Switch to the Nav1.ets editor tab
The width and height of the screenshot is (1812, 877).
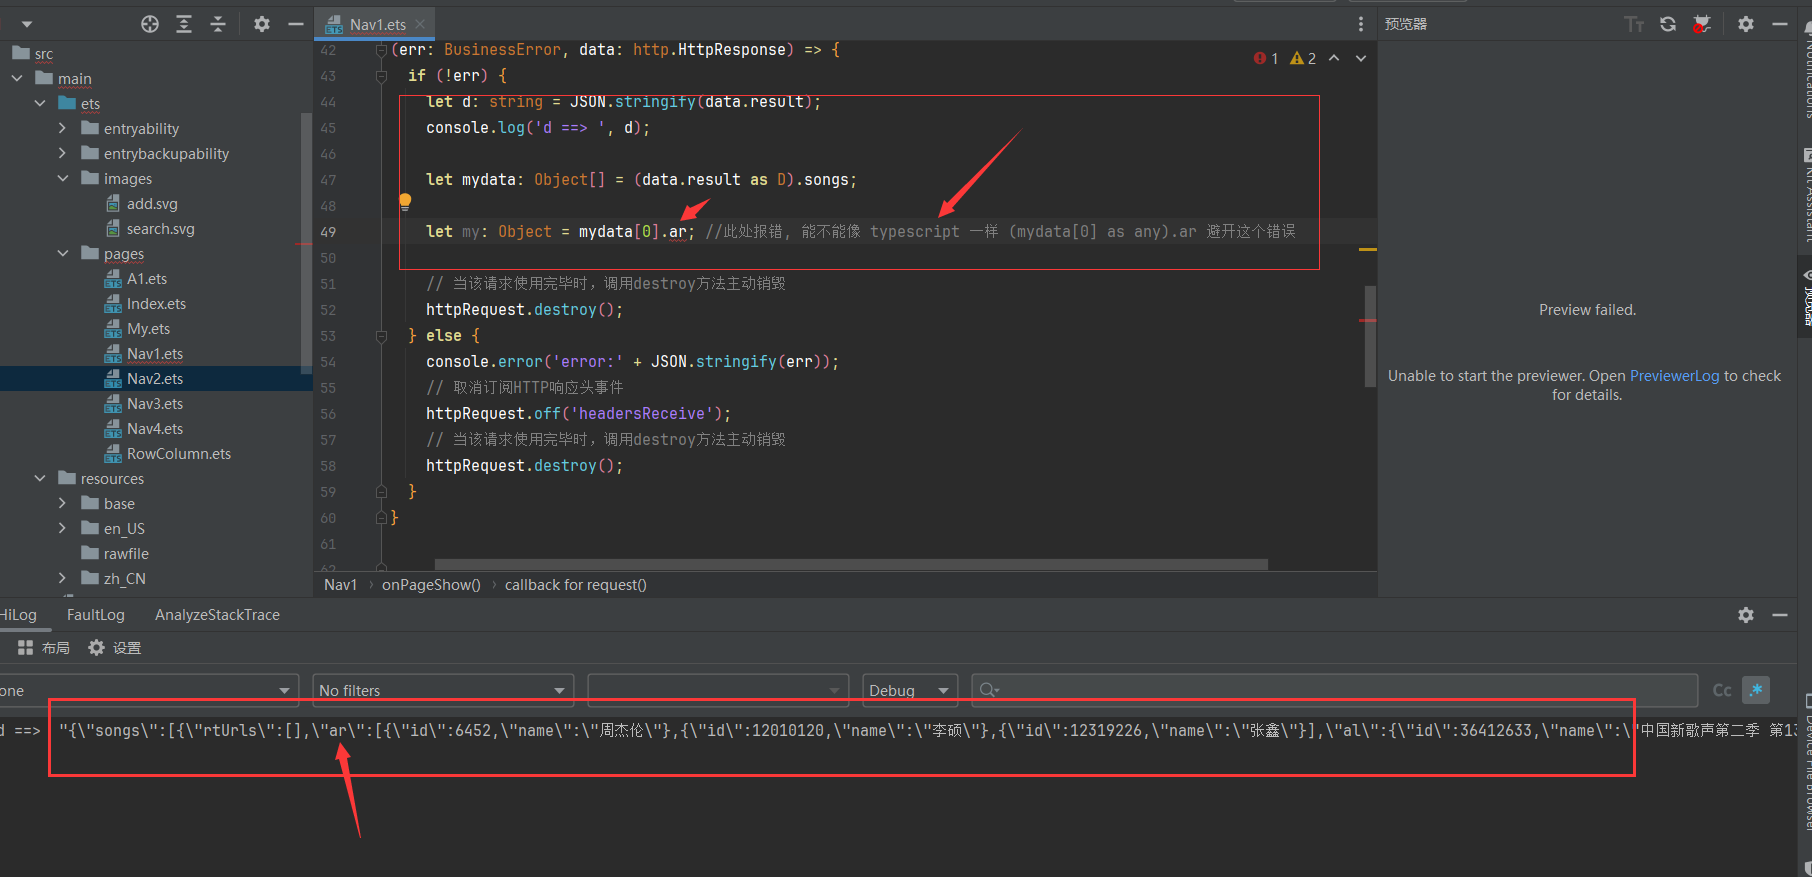point(377,24)
